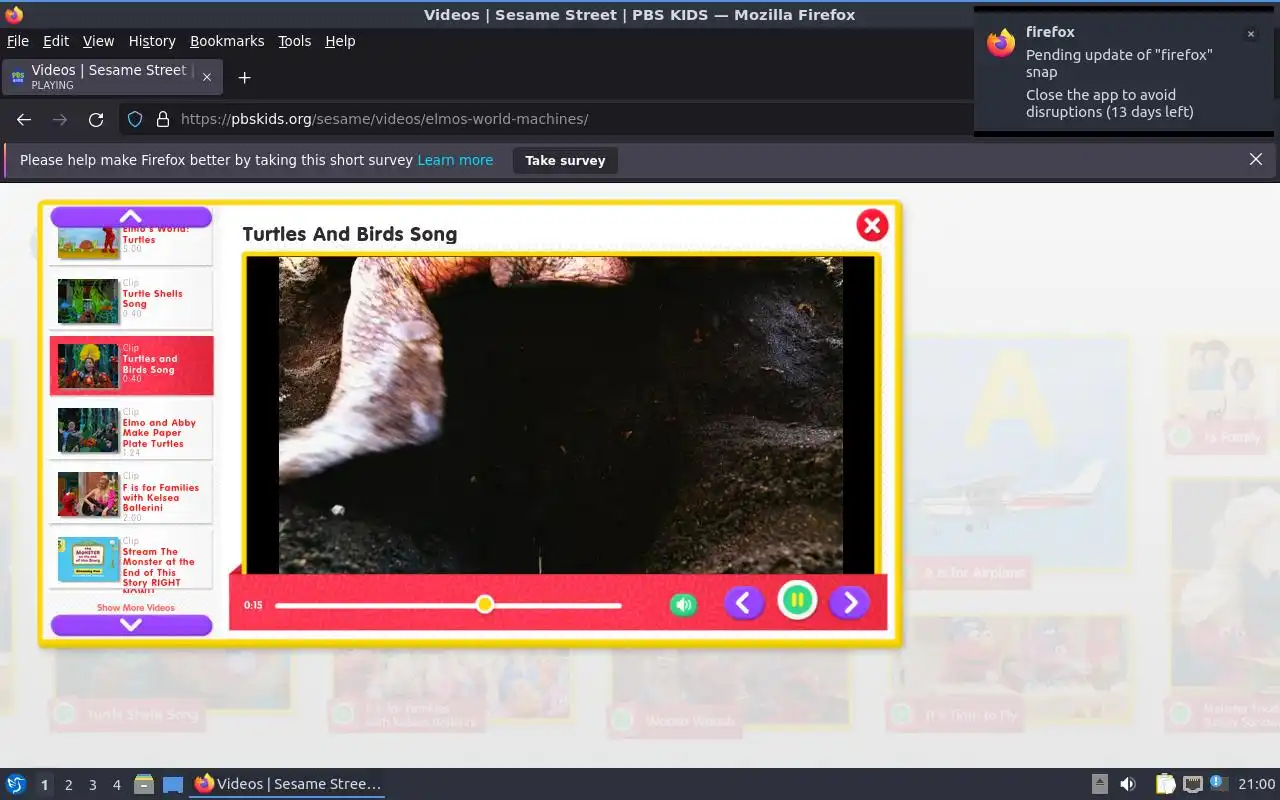Click the removable media tray icon
The image size is (1280, 800).
[1099, 784]
